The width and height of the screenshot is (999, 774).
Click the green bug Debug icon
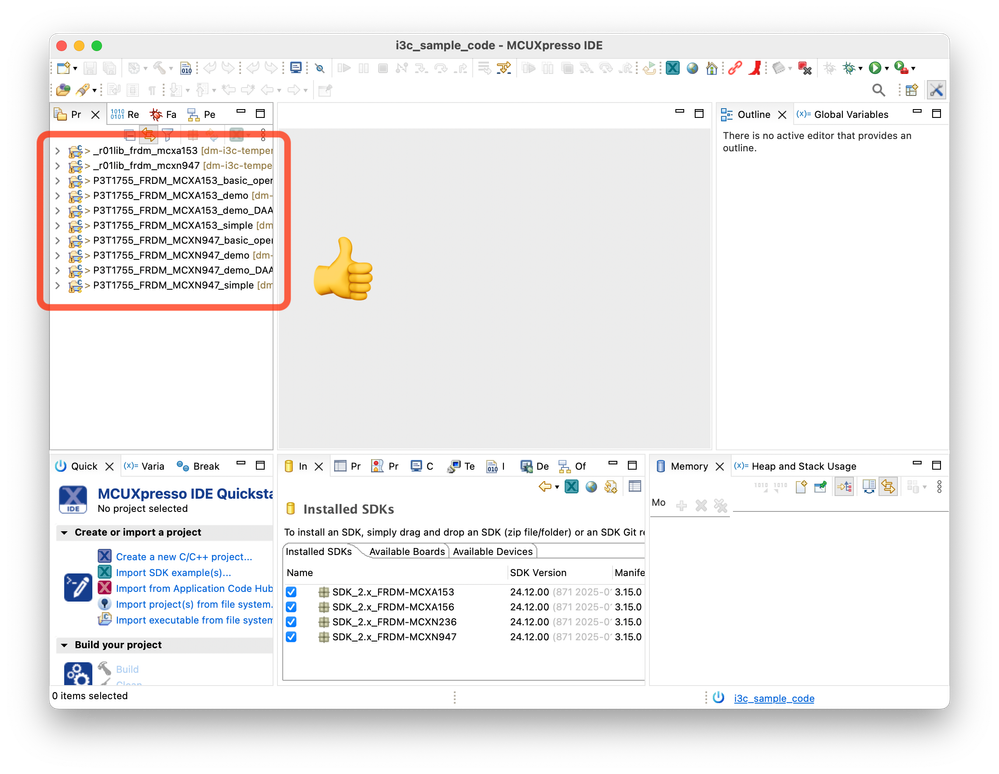click(x=849, y=68)
